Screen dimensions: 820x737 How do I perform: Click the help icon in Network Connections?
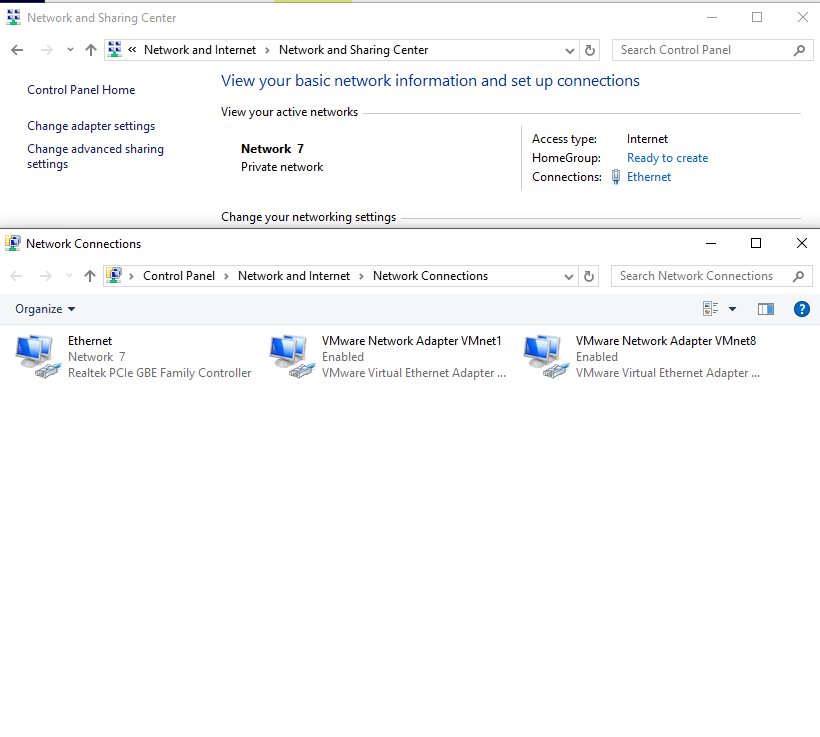point(801,309)
